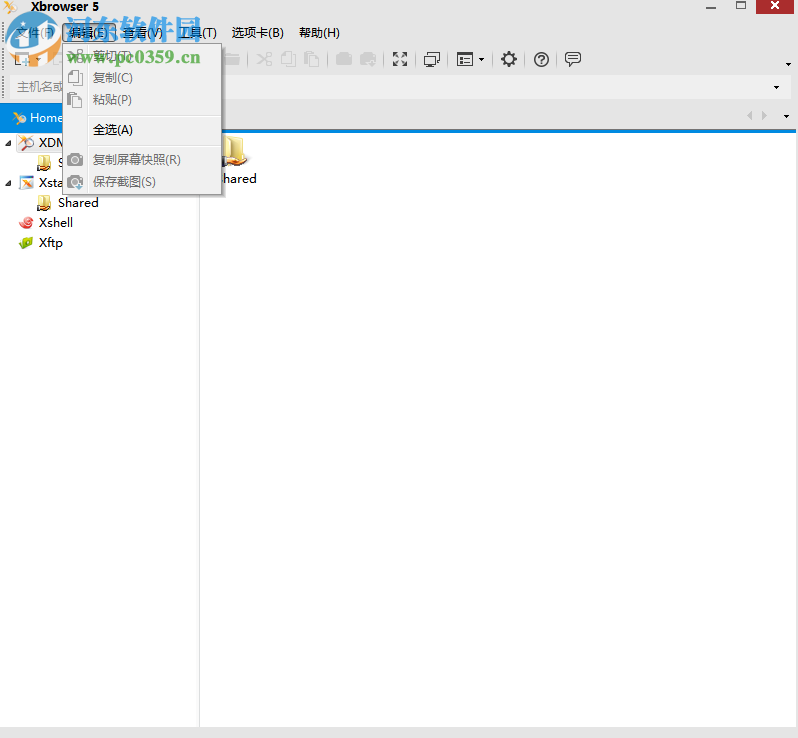Open the host address bar dropdown
This screenshot has height=738, width=798.
(x=776, y=88)
